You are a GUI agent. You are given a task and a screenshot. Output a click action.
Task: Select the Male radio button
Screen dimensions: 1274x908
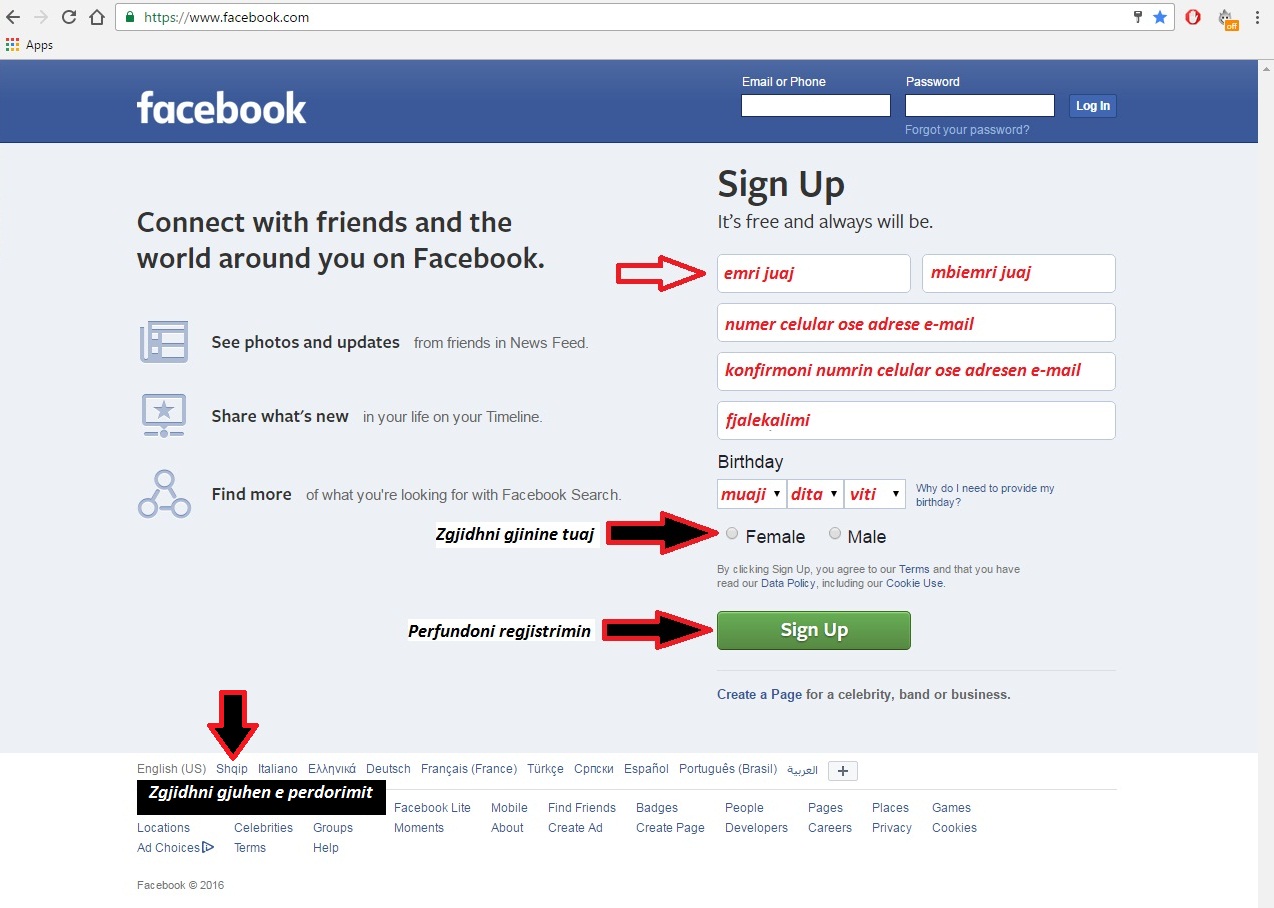point(835,534)
